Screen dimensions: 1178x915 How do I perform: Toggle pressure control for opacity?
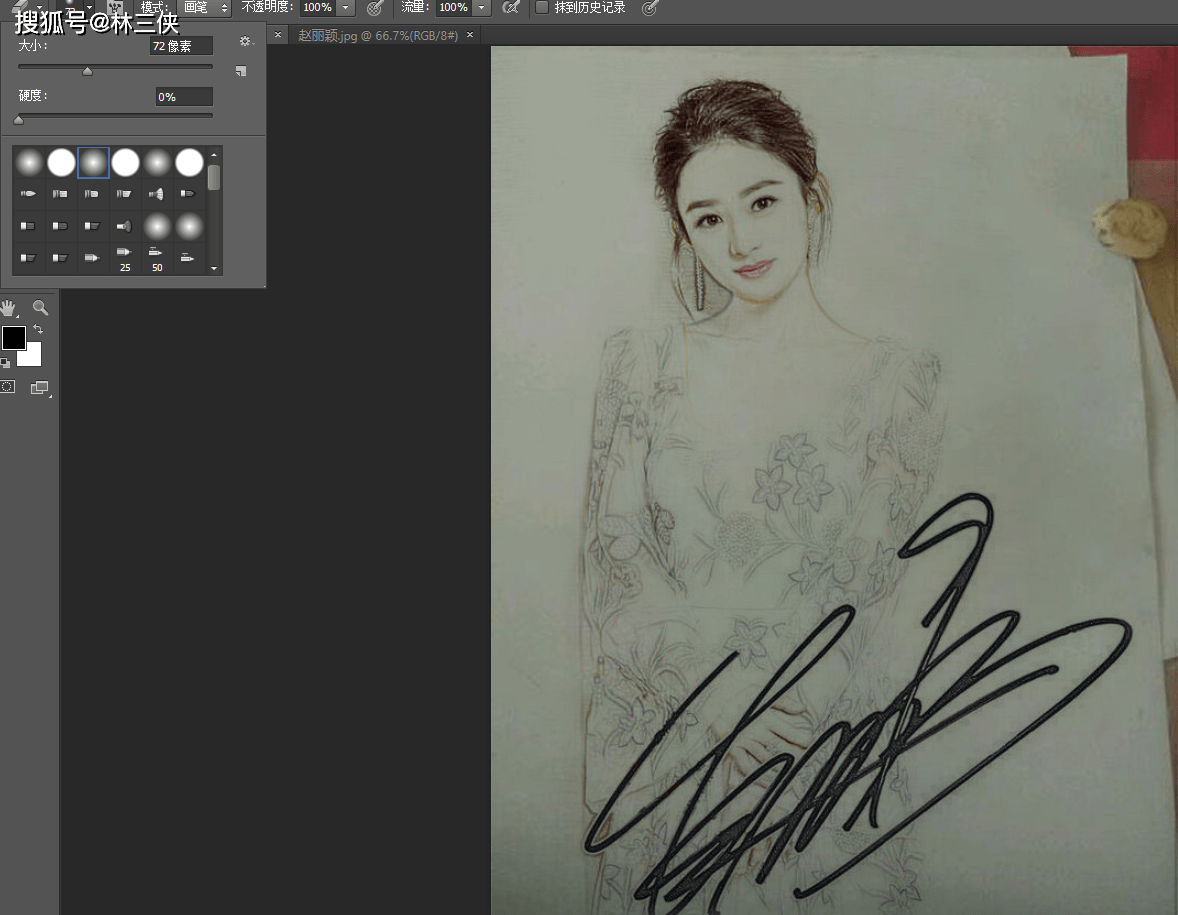point(375,8)
